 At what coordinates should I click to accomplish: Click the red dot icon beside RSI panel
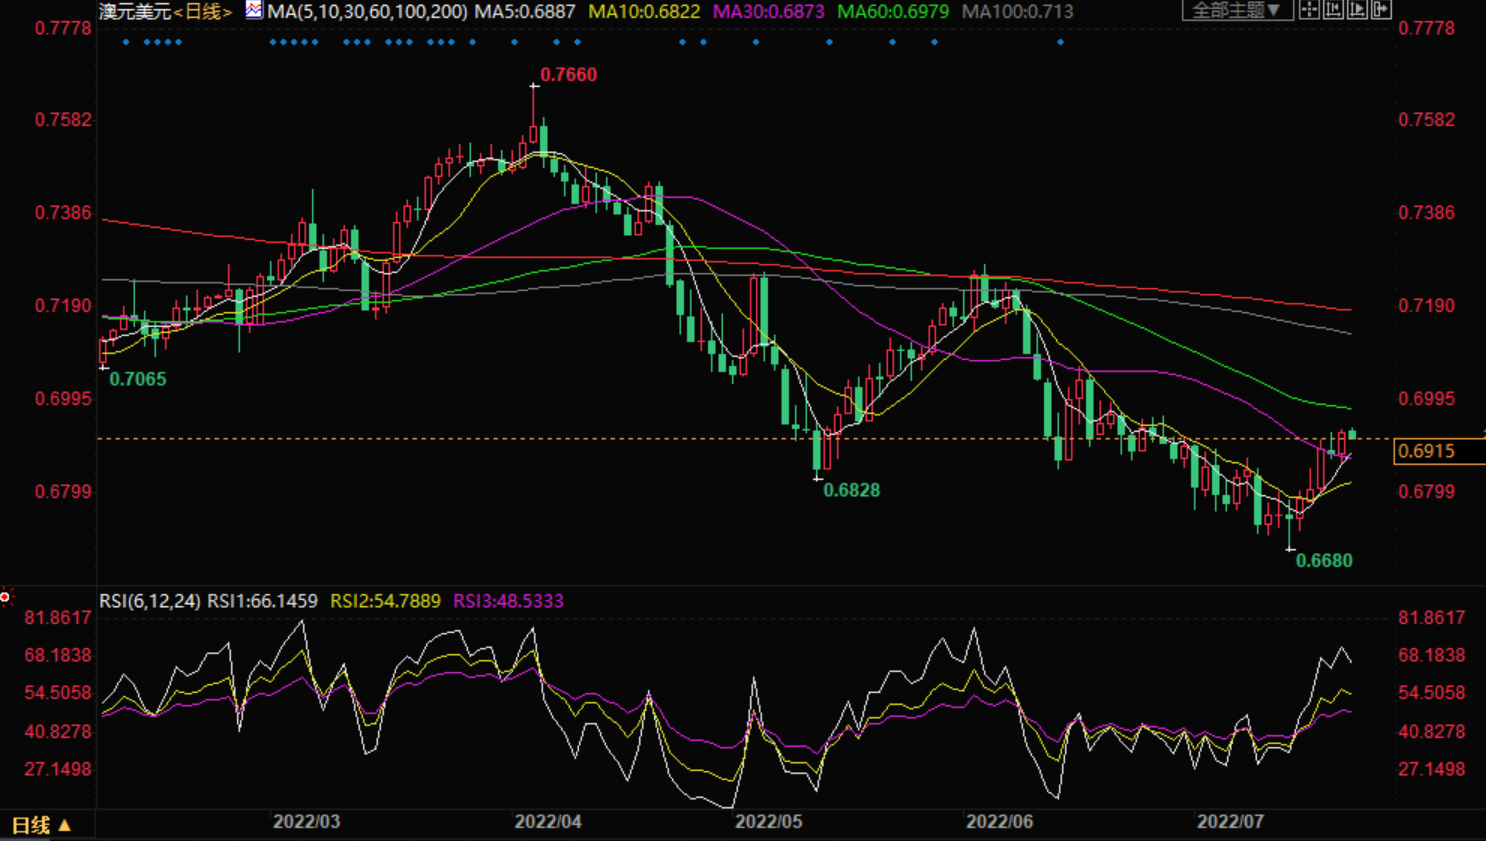5,597
